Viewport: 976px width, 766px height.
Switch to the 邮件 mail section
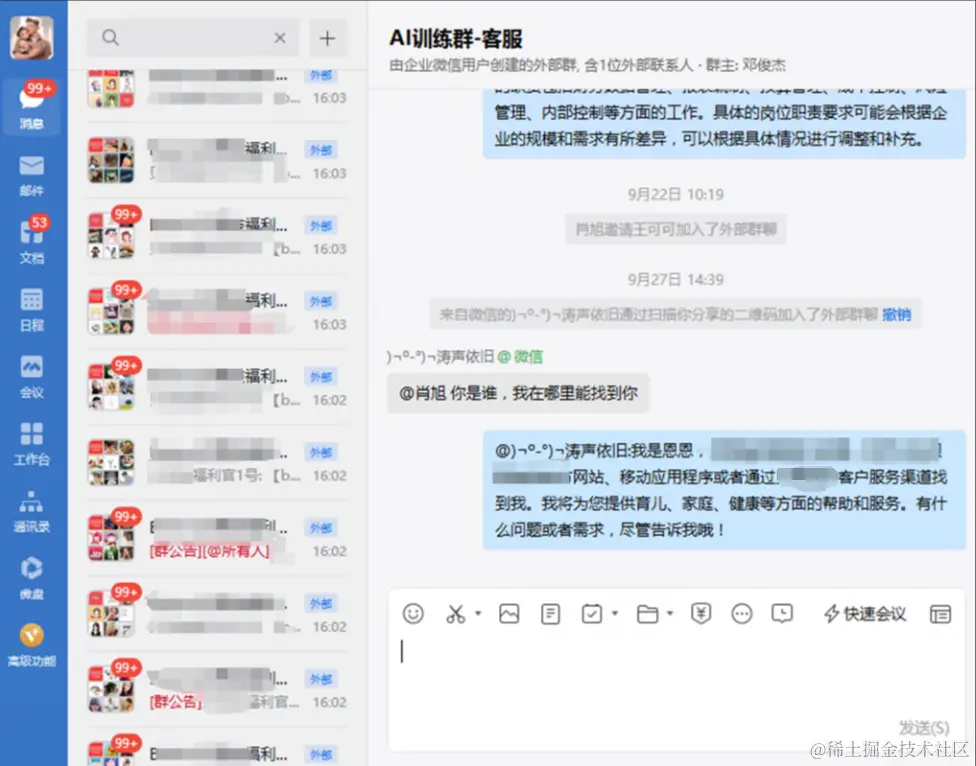[31, 176]
